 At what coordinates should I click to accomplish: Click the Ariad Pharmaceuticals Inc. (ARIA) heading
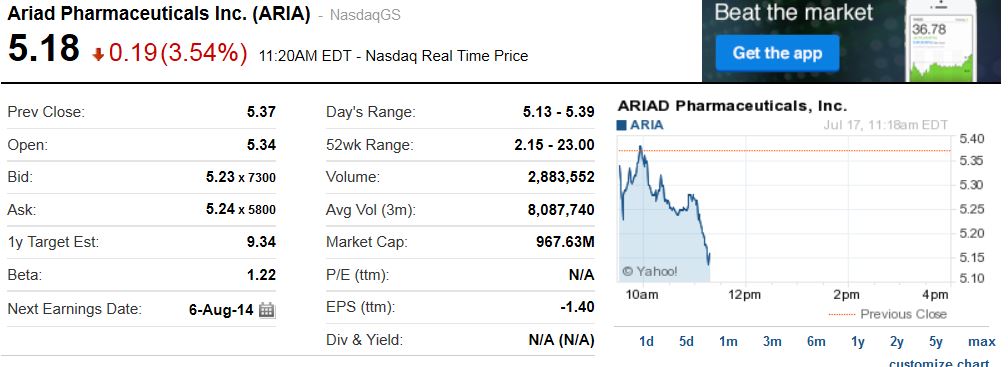pyautogui.click(x=159, y=13)
